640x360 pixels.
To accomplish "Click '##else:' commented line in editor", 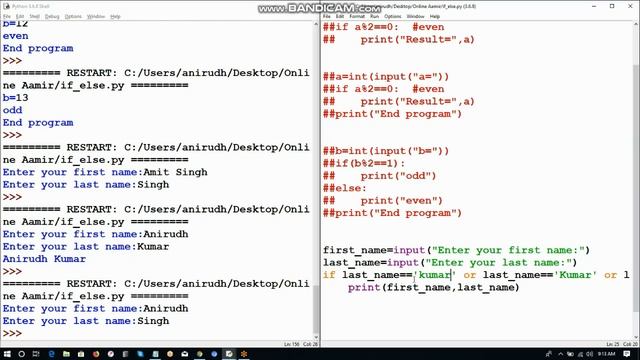I will 345,188.
